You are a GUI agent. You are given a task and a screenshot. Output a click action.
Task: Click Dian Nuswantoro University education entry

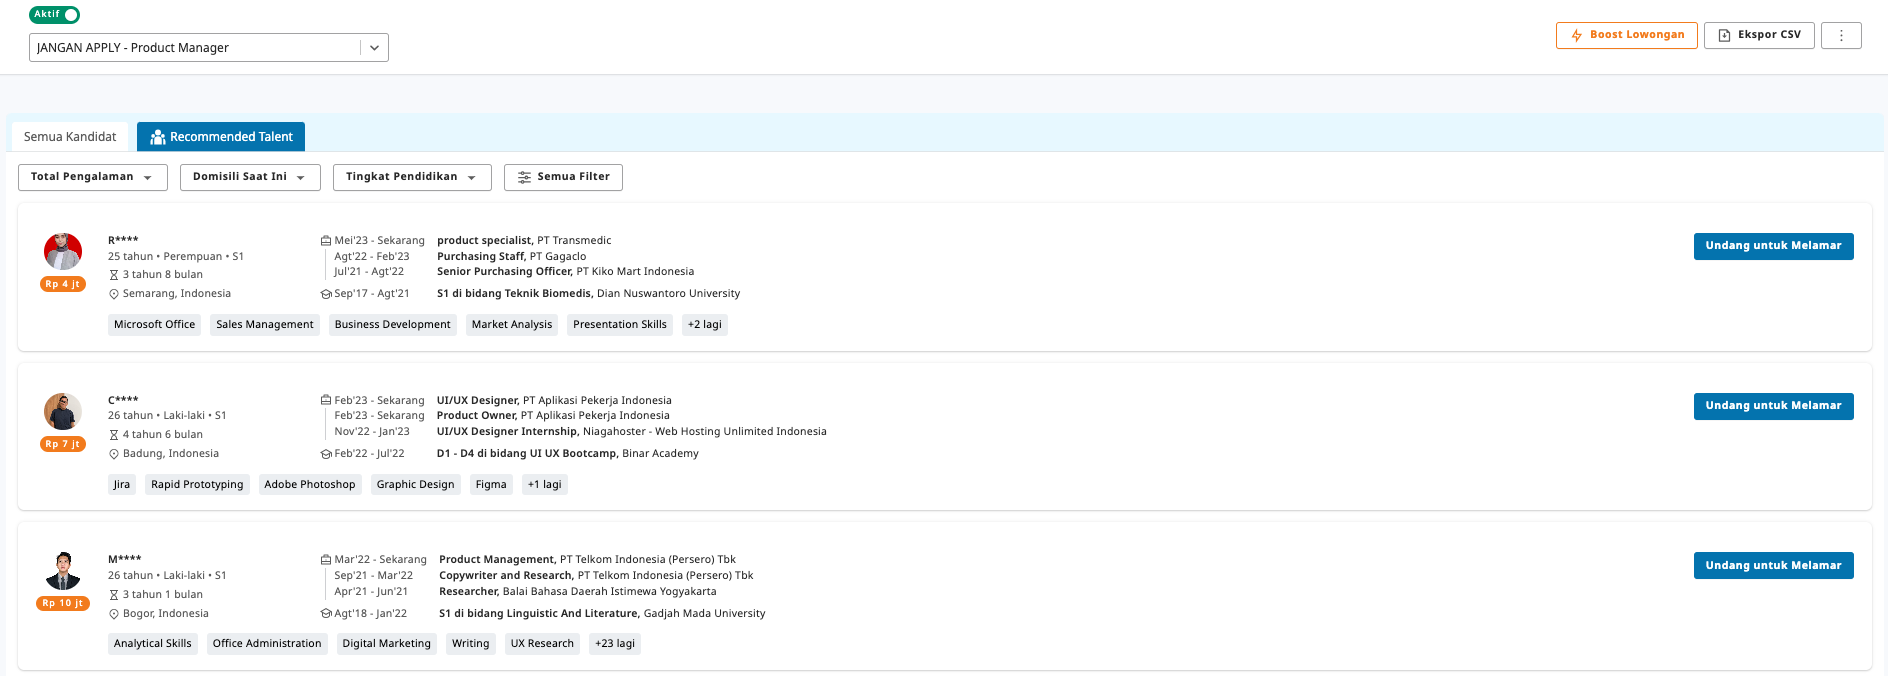pos(589,294)
